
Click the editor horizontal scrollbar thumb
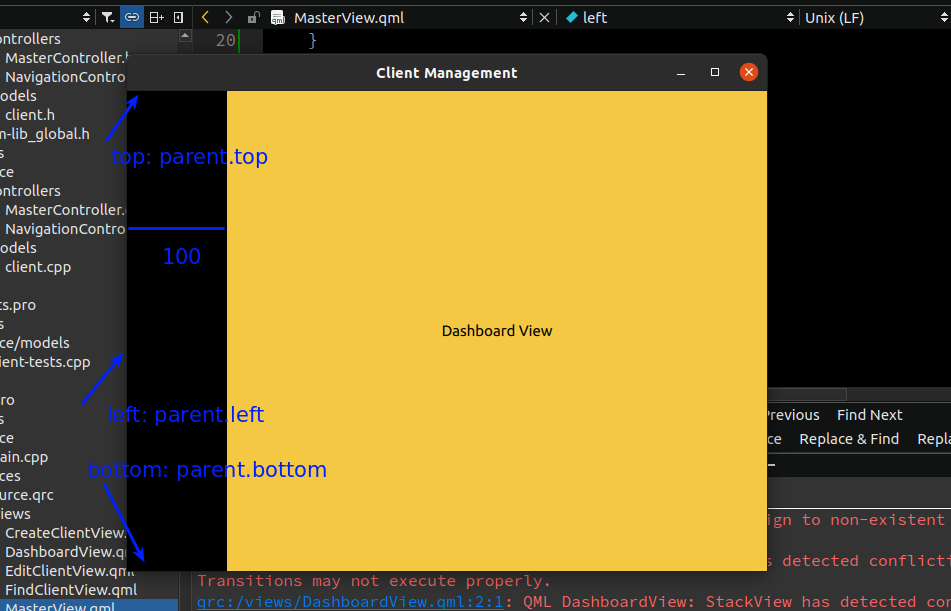pyautogui.click(x=807, y=395)
